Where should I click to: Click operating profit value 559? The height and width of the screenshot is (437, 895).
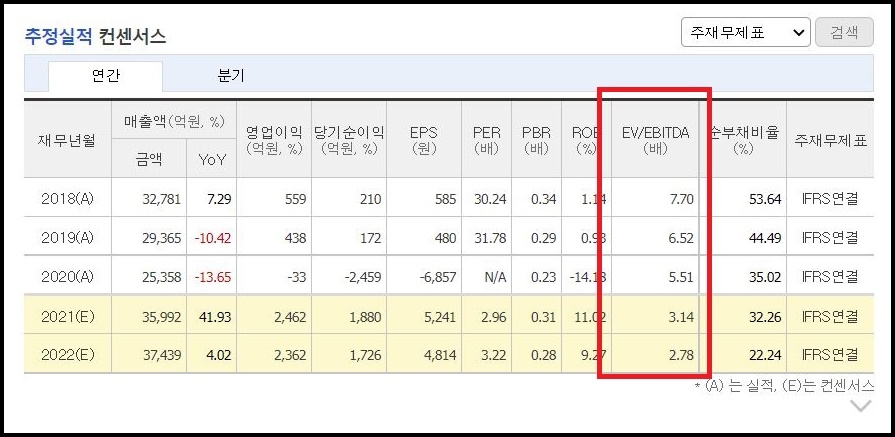pyautogui.click(x=296, y=199)
